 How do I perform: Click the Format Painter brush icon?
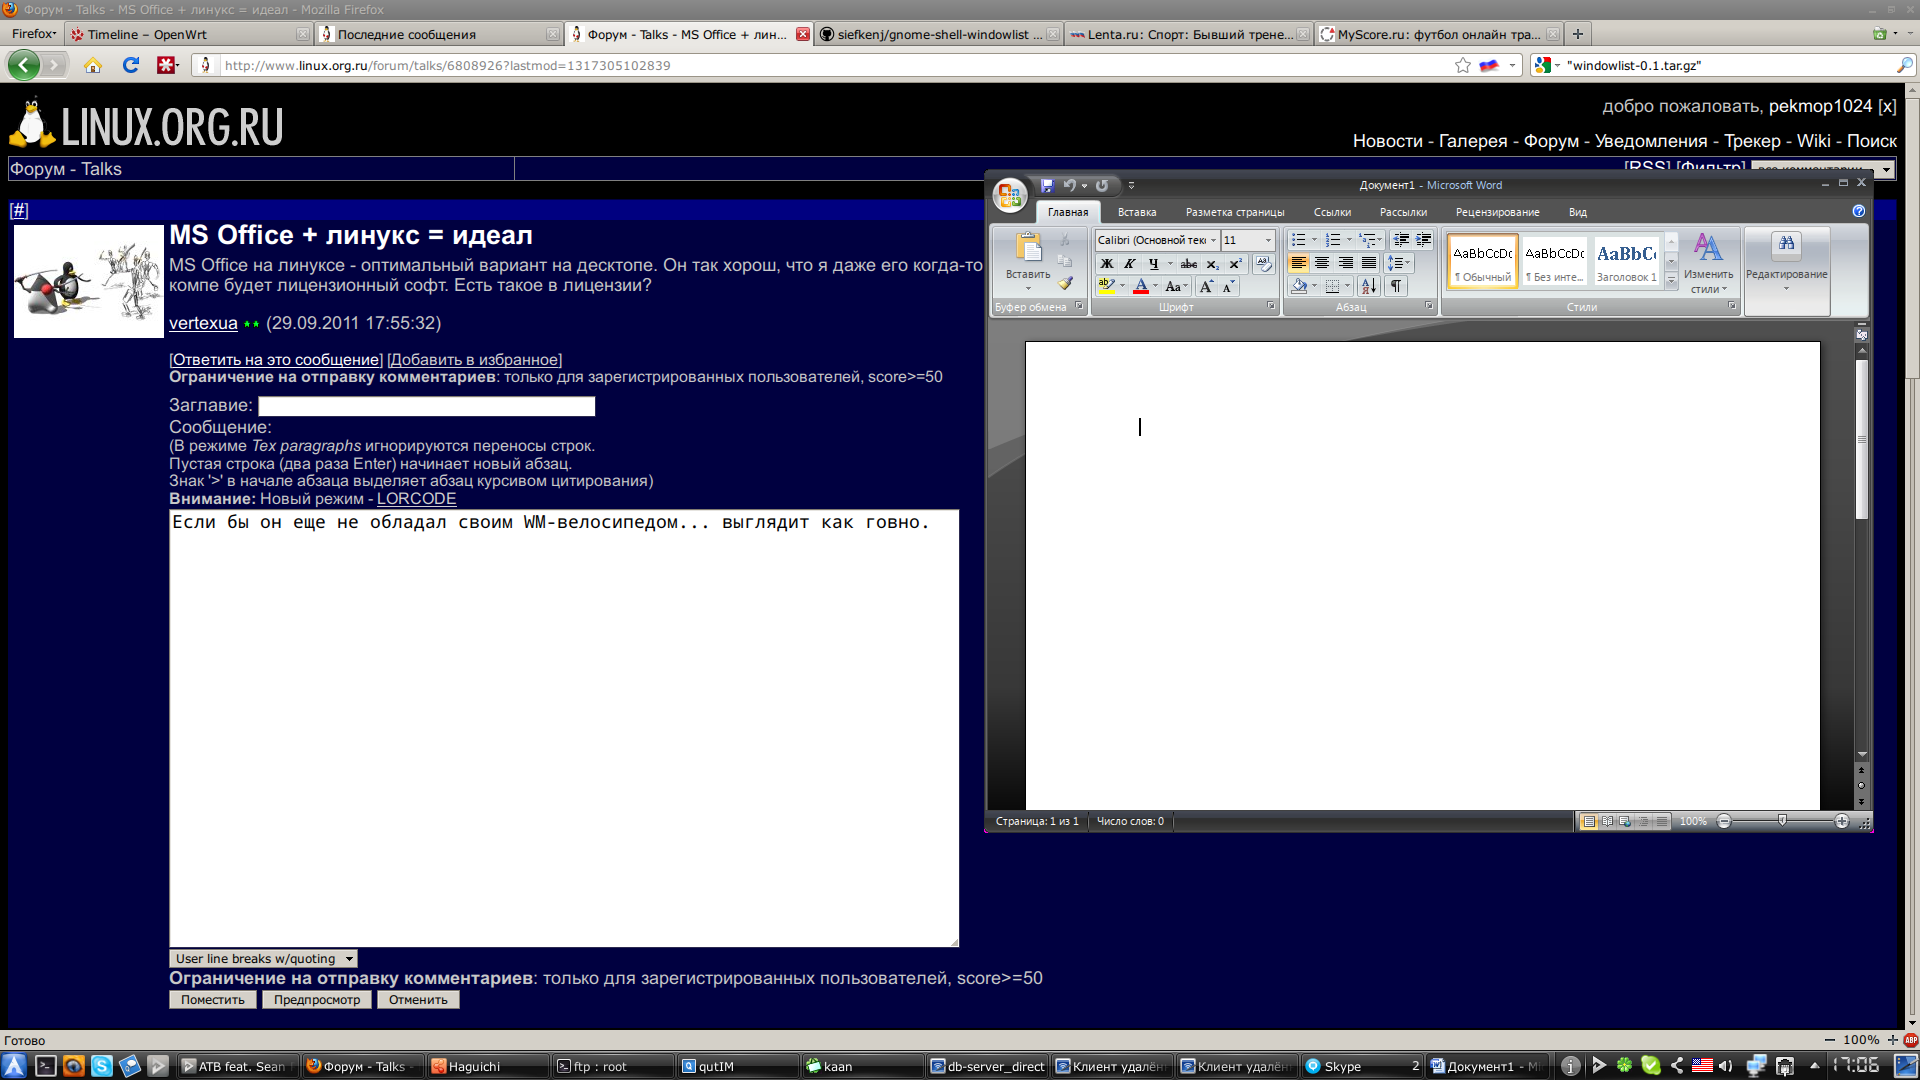click(1066, 284)
